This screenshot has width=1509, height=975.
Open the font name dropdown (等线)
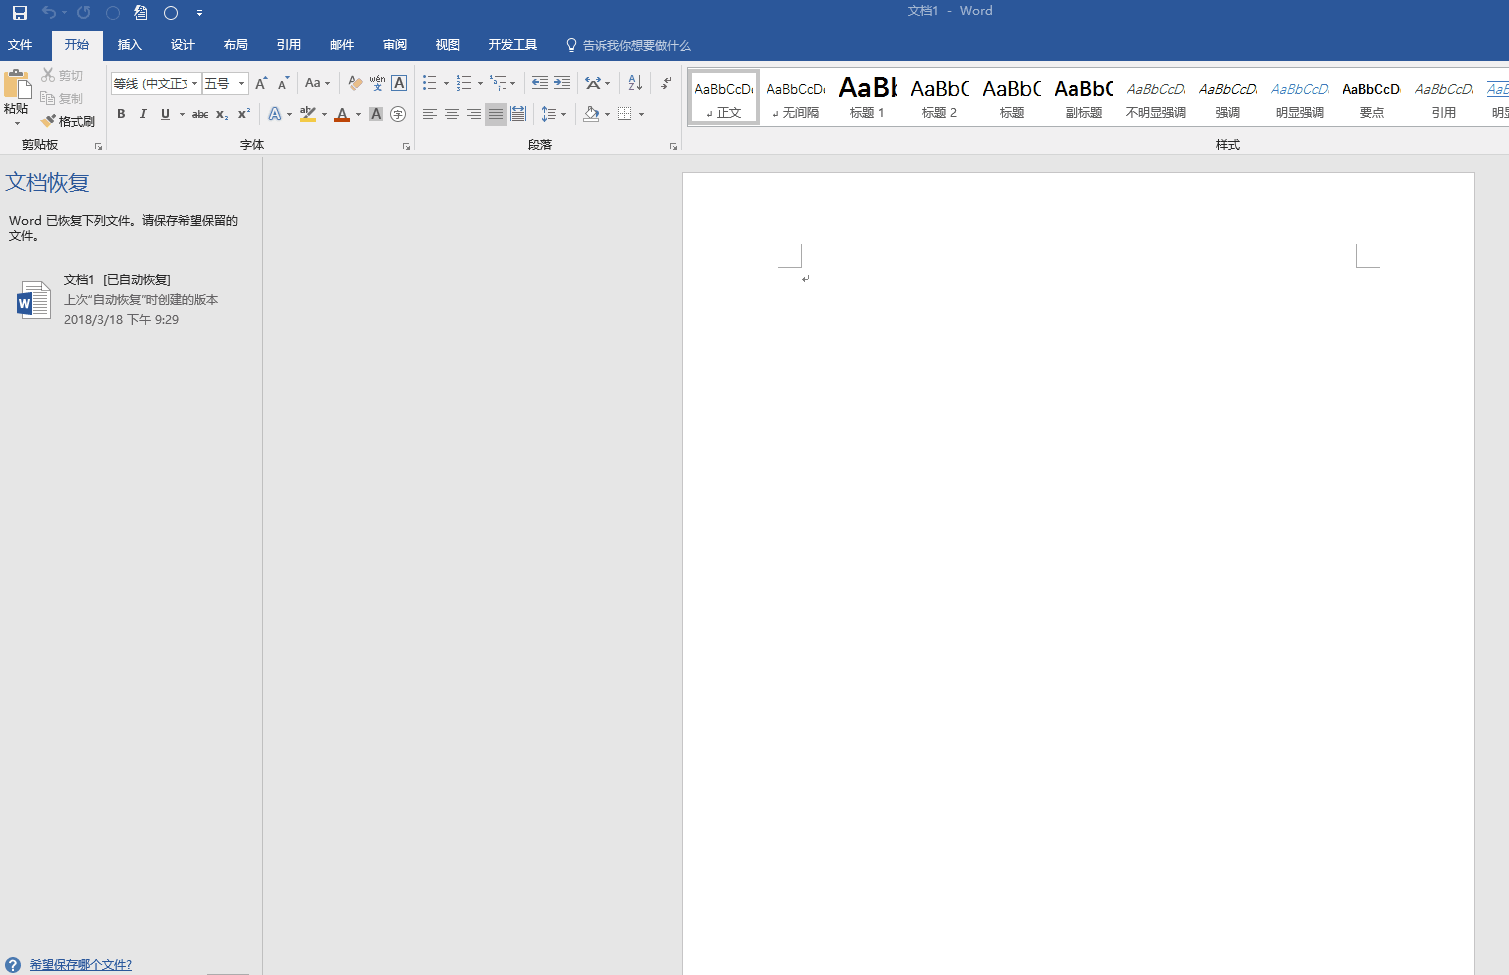point(194,83)
